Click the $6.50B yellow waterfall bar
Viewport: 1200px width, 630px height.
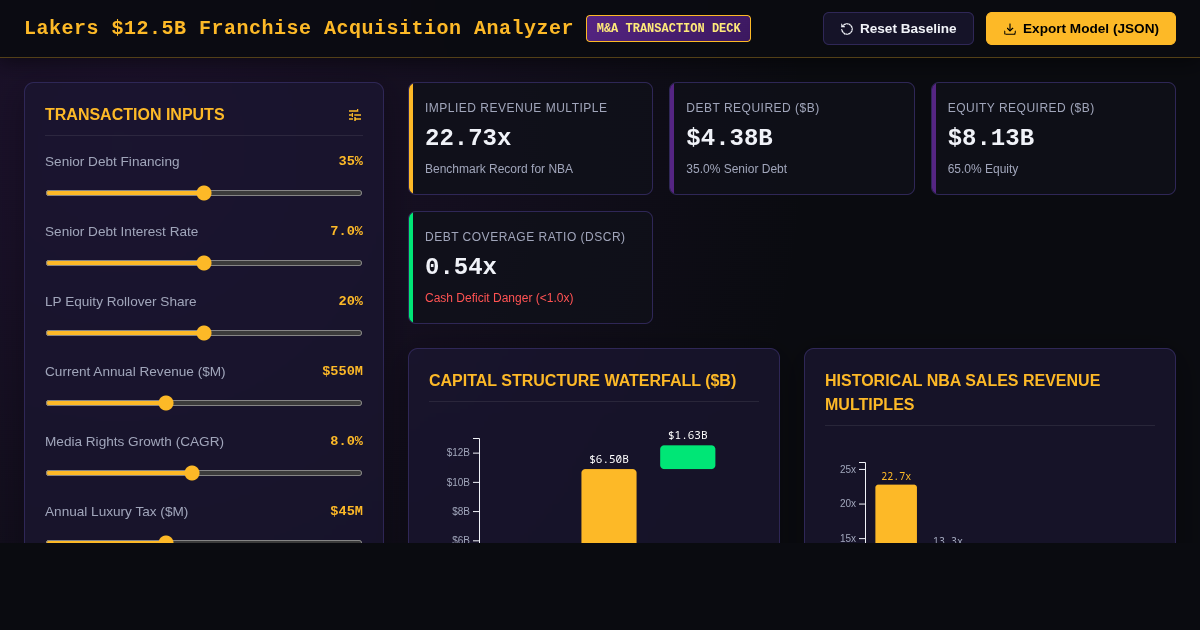(609, 506)
